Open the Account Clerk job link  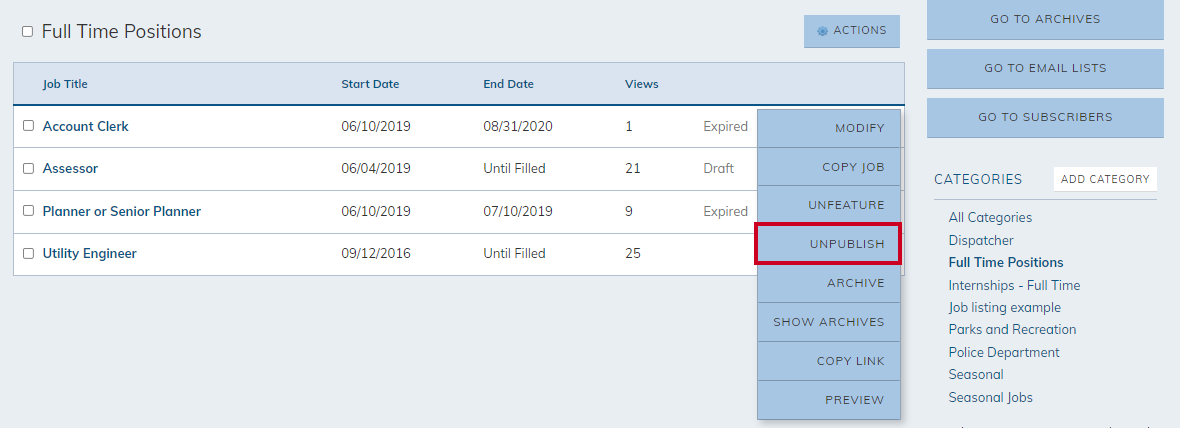(x=86, y=126)
